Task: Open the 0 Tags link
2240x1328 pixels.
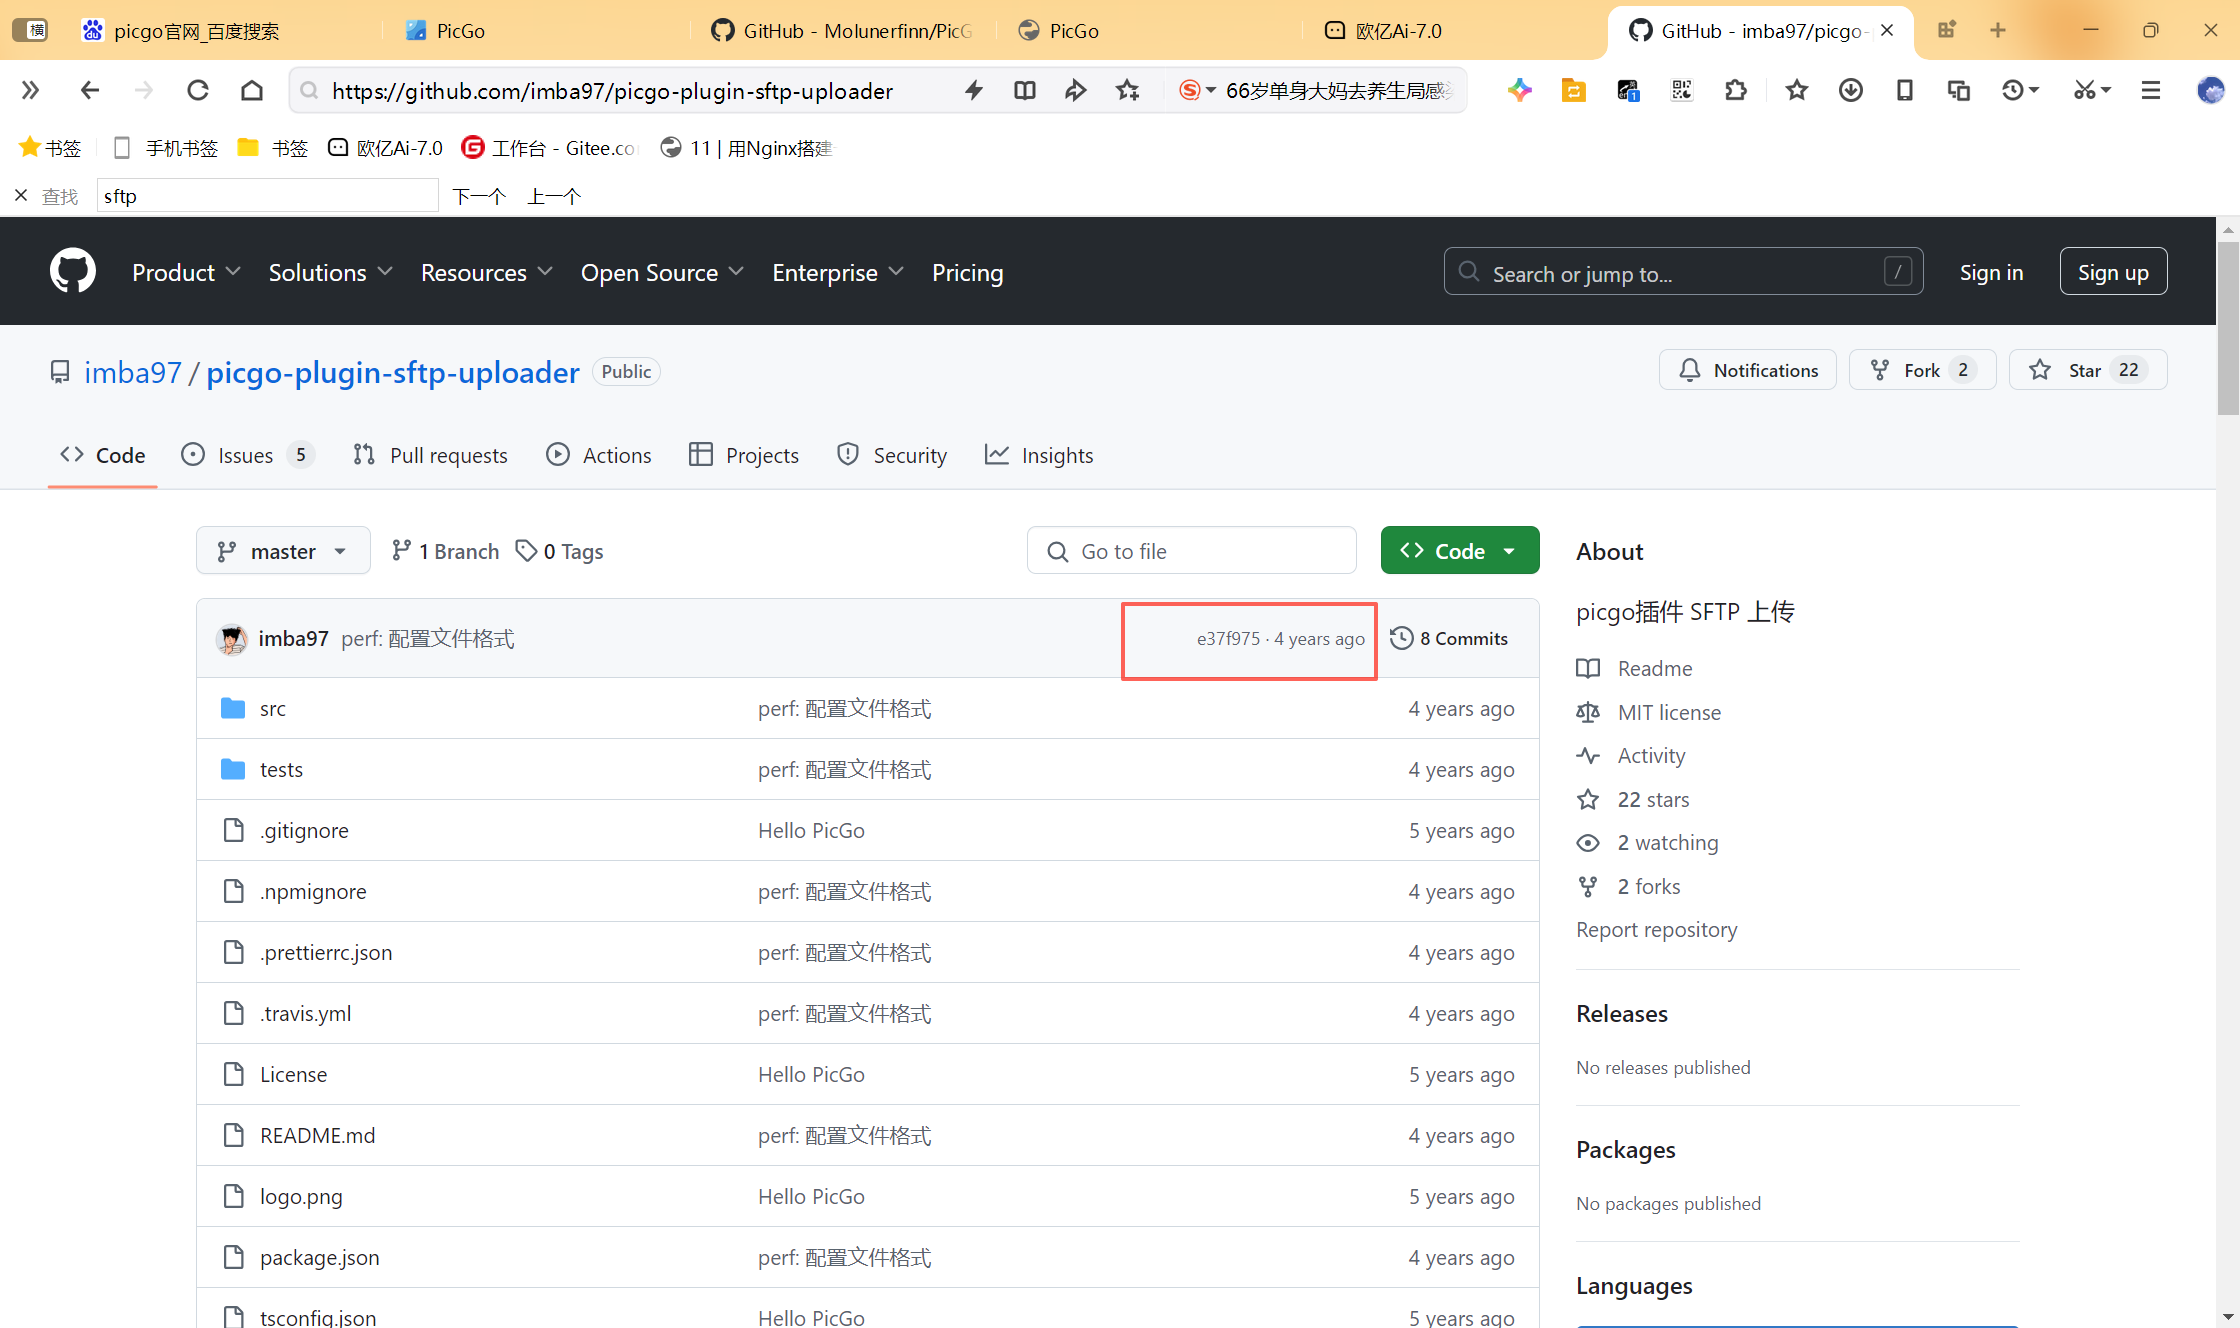Action: click(x=559, y=551)
